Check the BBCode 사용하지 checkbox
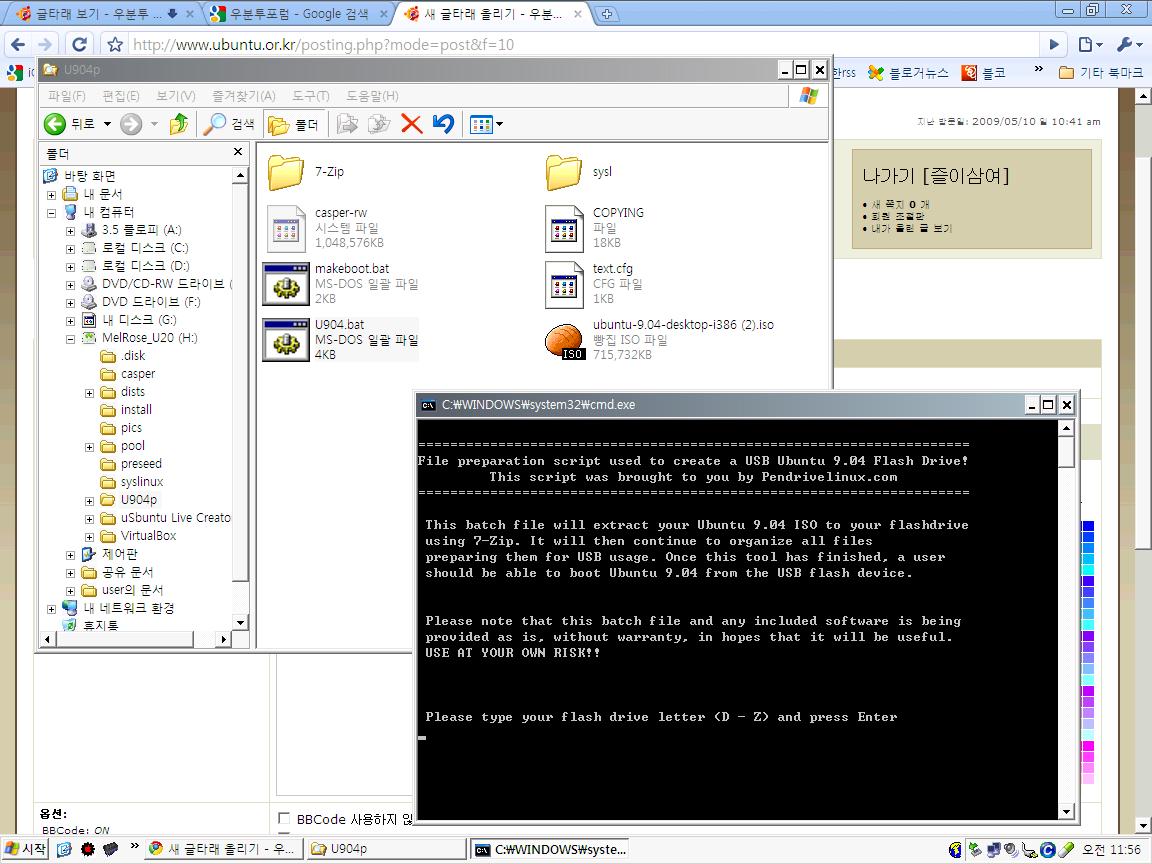Viewport: 1152px width, 864px height. tap(284, 818)
